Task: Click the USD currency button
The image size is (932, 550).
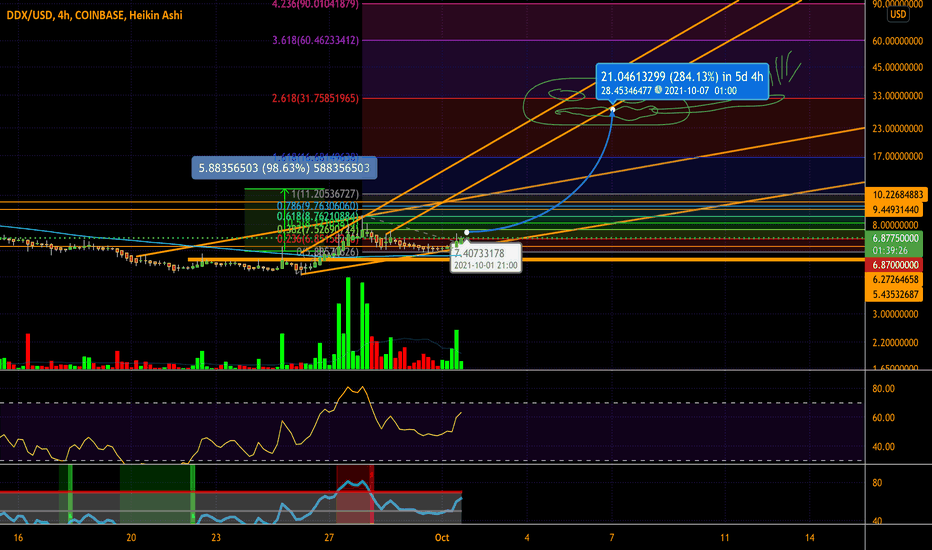Action: coord(898,14)
